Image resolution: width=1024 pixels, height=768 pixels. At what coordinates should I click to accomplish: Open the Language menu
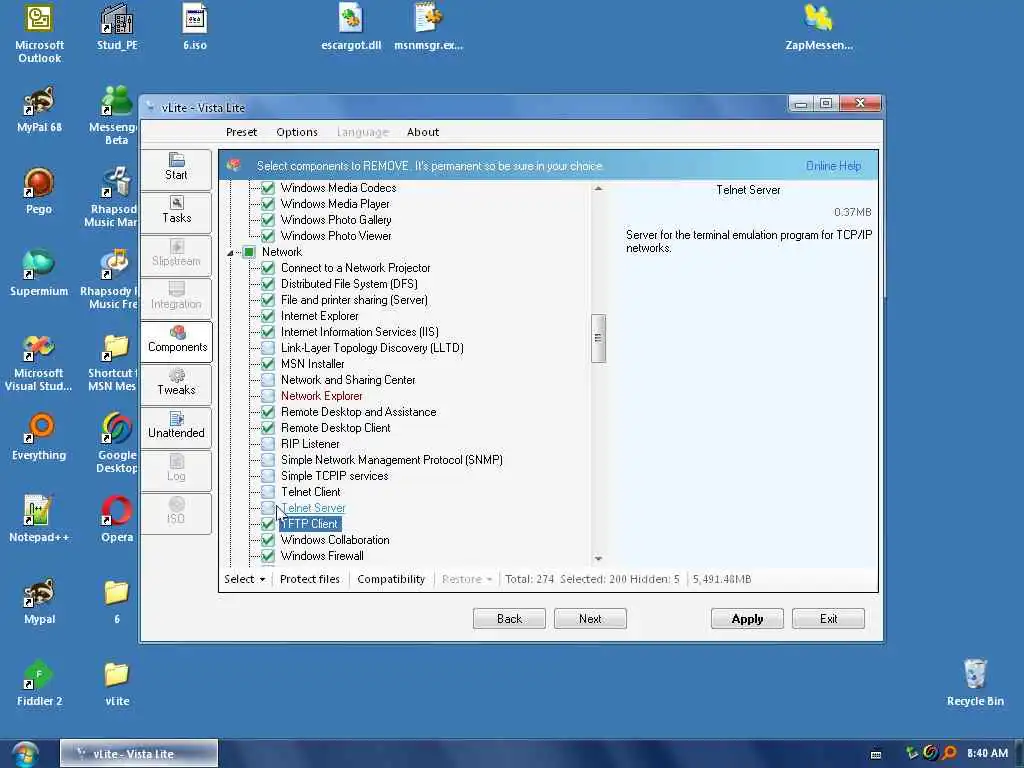tap(362, 132)
